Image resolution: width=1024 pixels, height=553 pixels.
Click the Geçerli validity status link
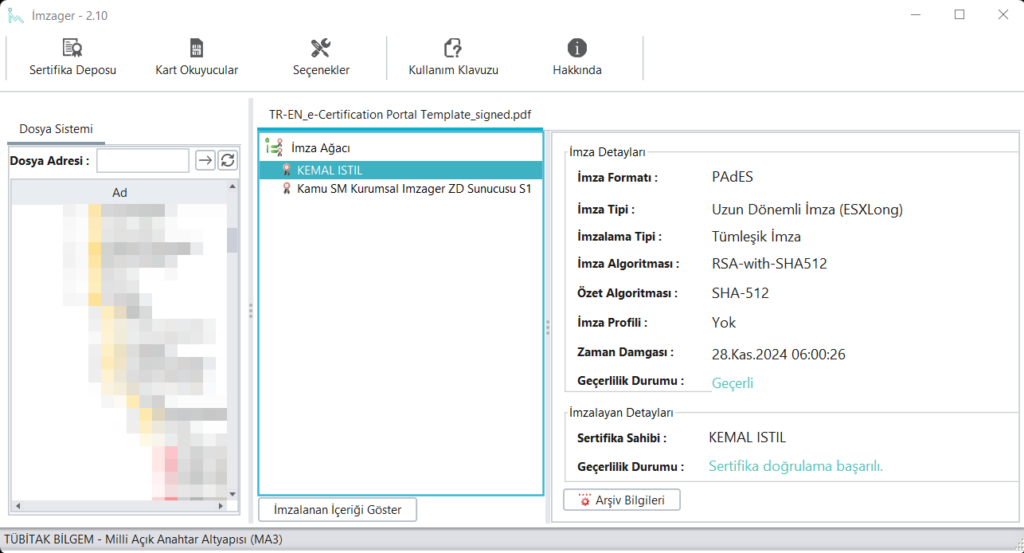point(733,383)
